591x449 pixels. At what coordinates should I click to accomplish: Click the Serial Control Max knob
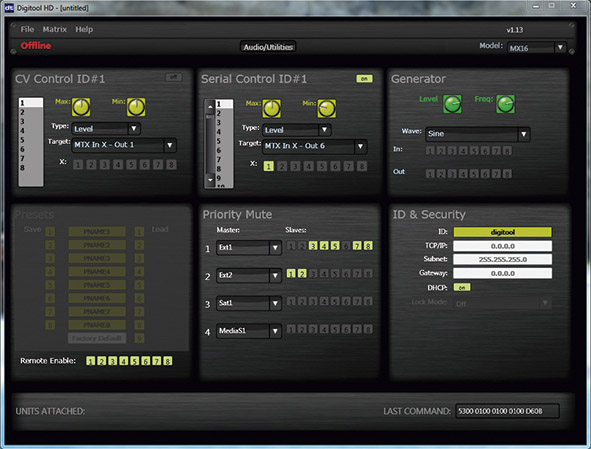[271, 109]
